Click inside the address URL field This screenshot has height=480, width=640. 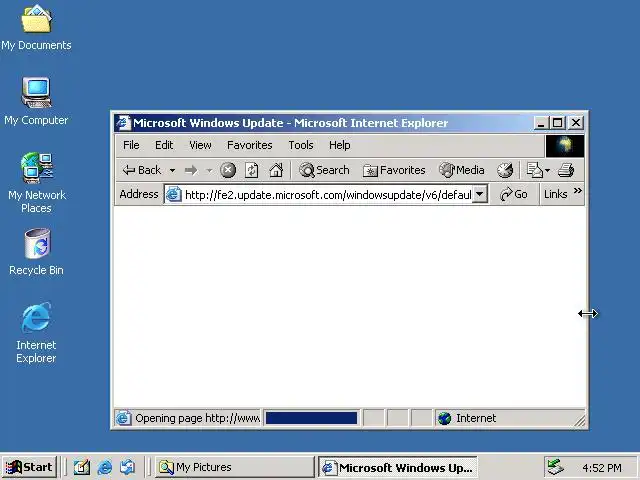(x=328, y=195)
